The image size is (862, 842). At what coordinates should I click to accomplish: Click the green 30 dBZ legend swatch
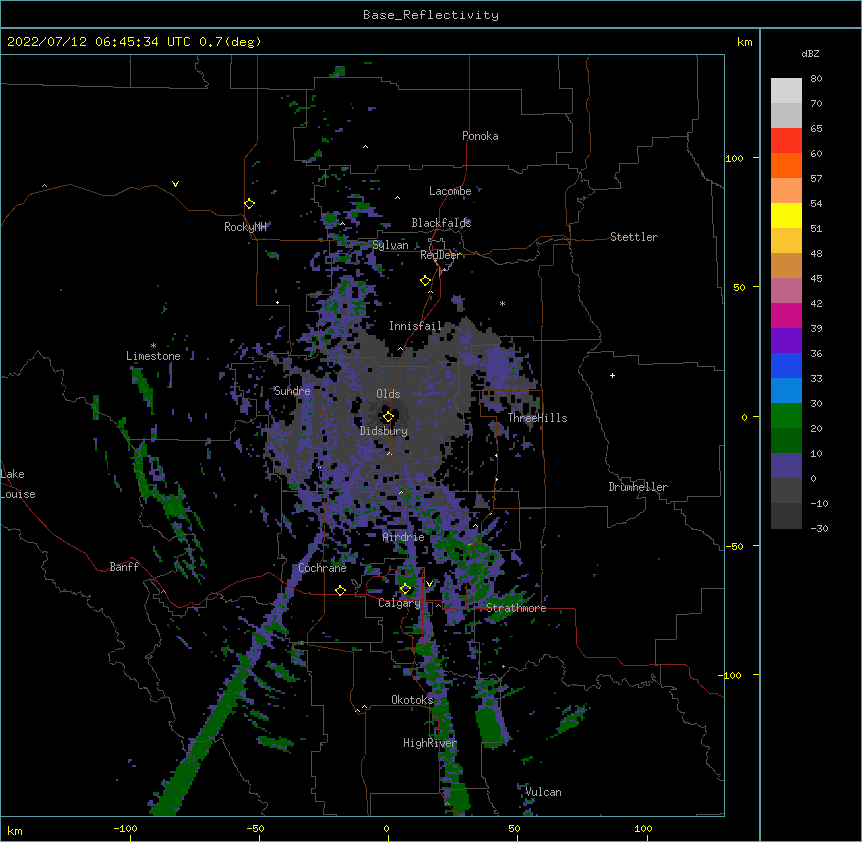click(786, 416)
